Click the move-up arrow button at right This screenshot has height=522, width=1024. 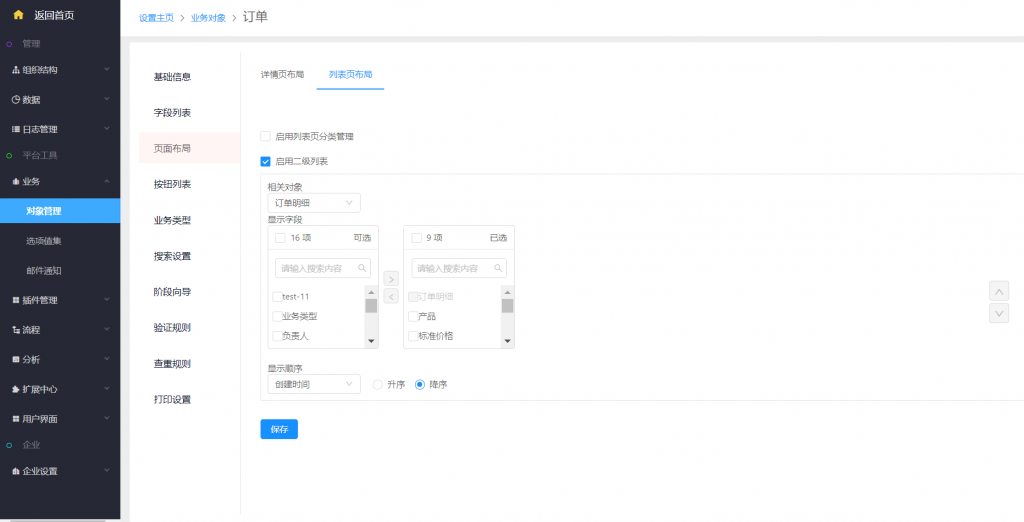point(998,291)
